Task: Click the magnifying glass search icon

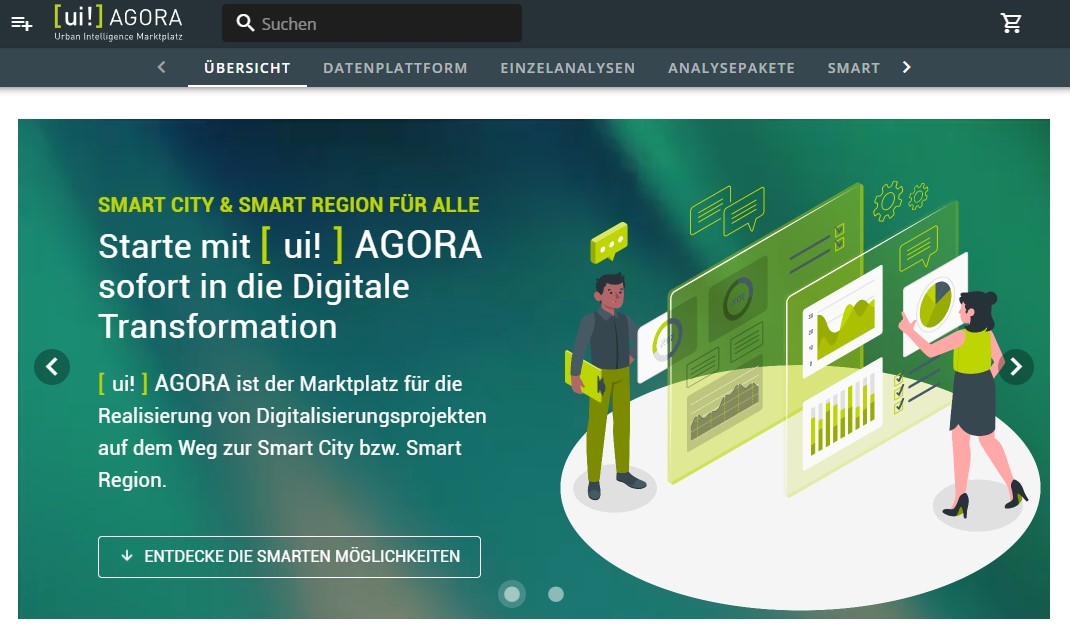Action: pos(245,24)
